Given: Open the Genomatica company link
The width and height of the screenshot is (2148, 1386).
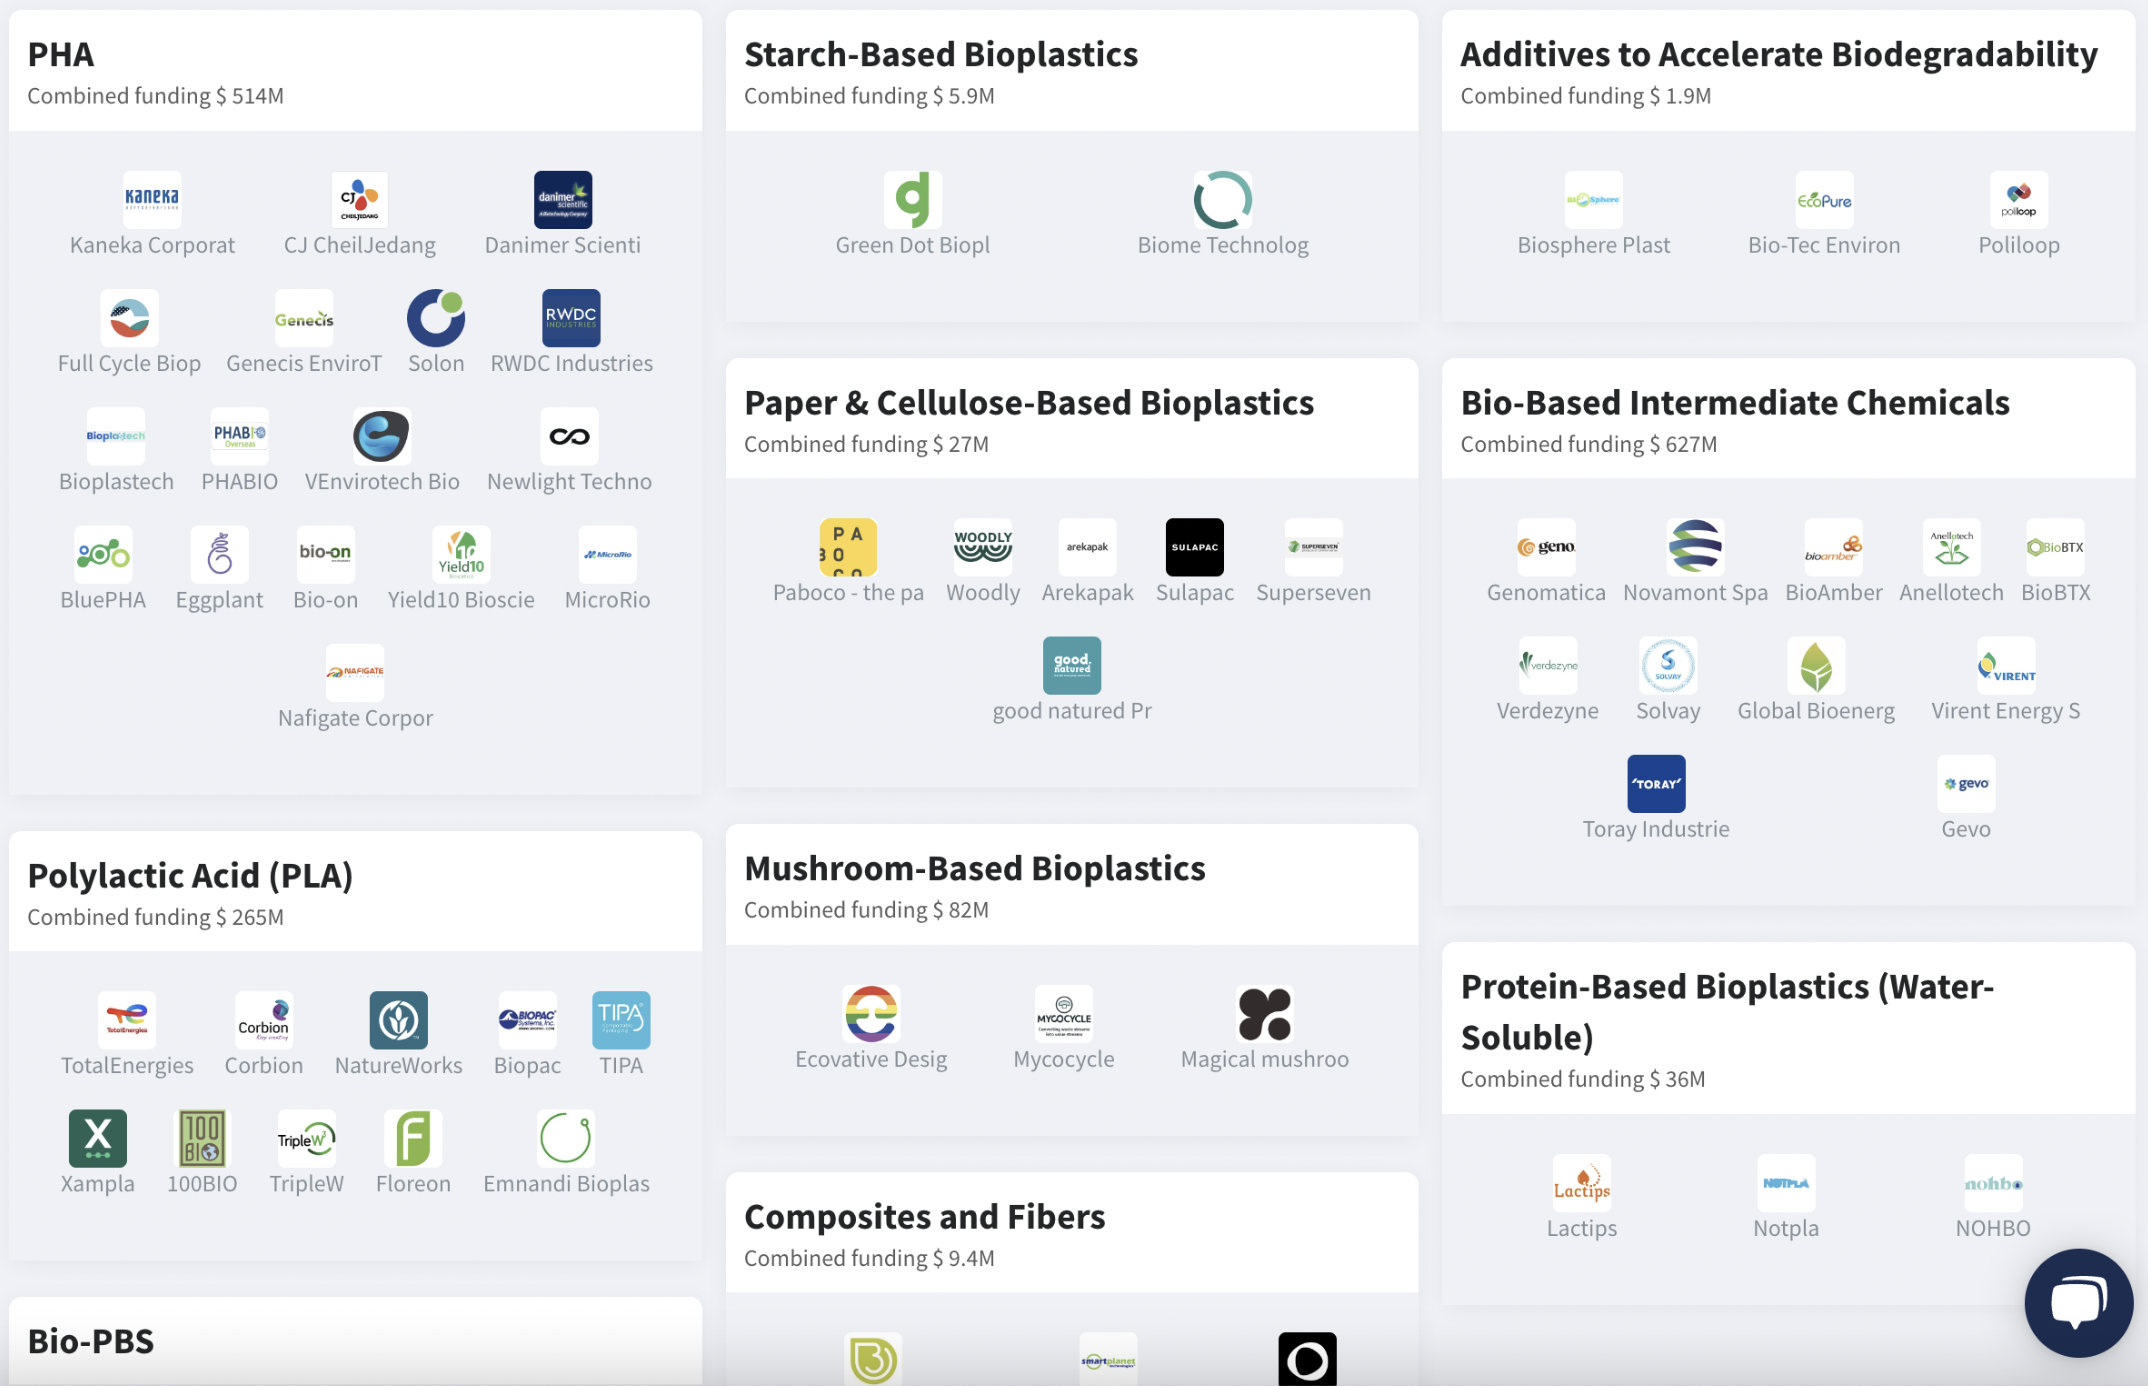Looking at the screenshot, I should pyautogui.click(x=1545, y=593).
